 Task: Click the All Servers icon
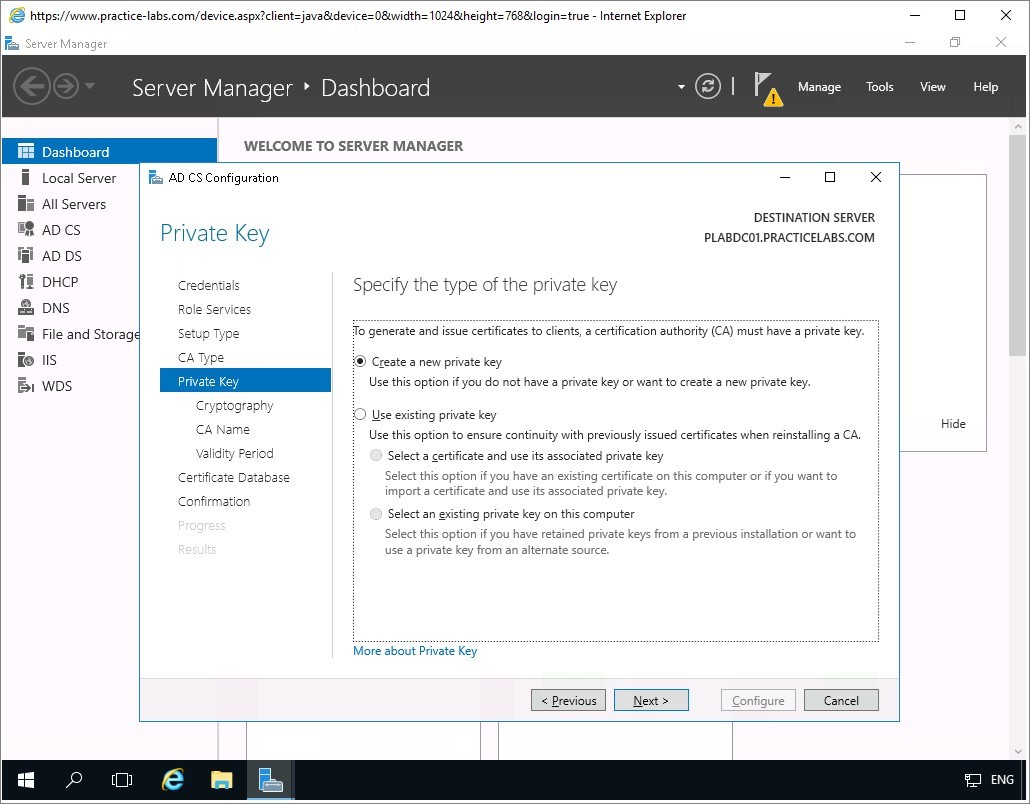coord(26,204)
